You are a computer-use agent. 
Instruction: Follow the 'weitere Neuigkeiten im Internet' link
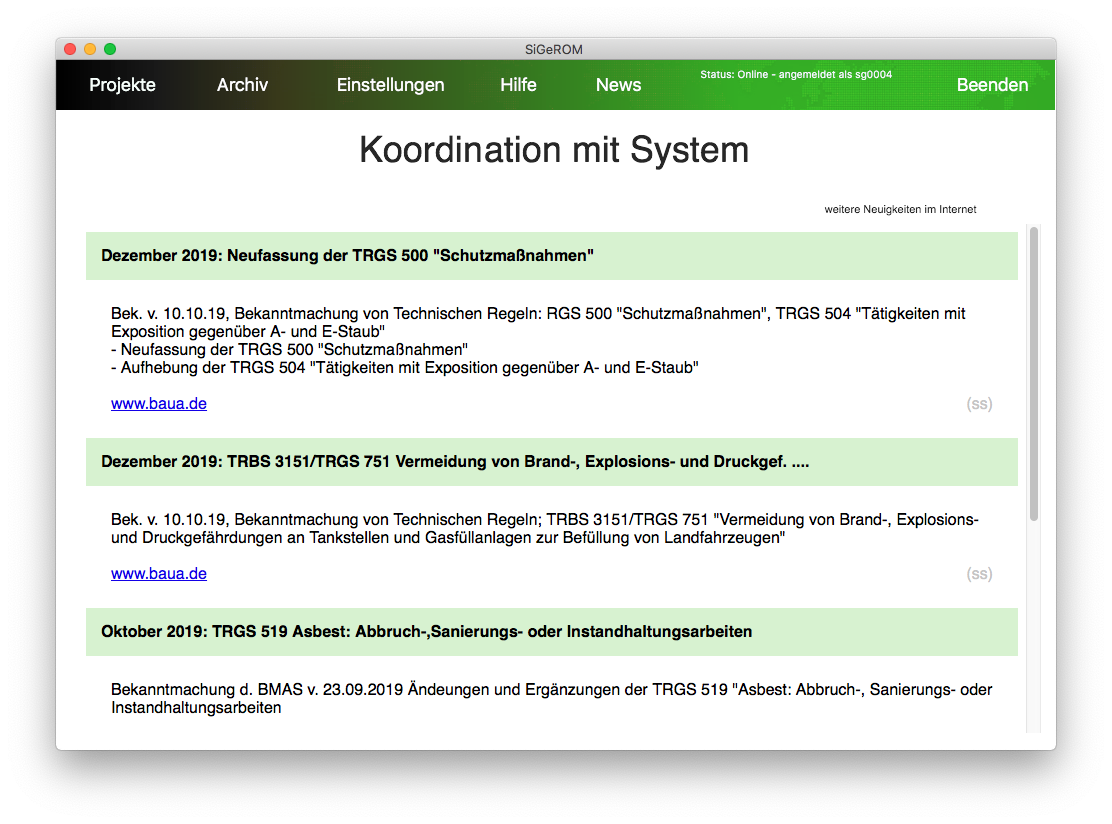[x=900, y=209]
